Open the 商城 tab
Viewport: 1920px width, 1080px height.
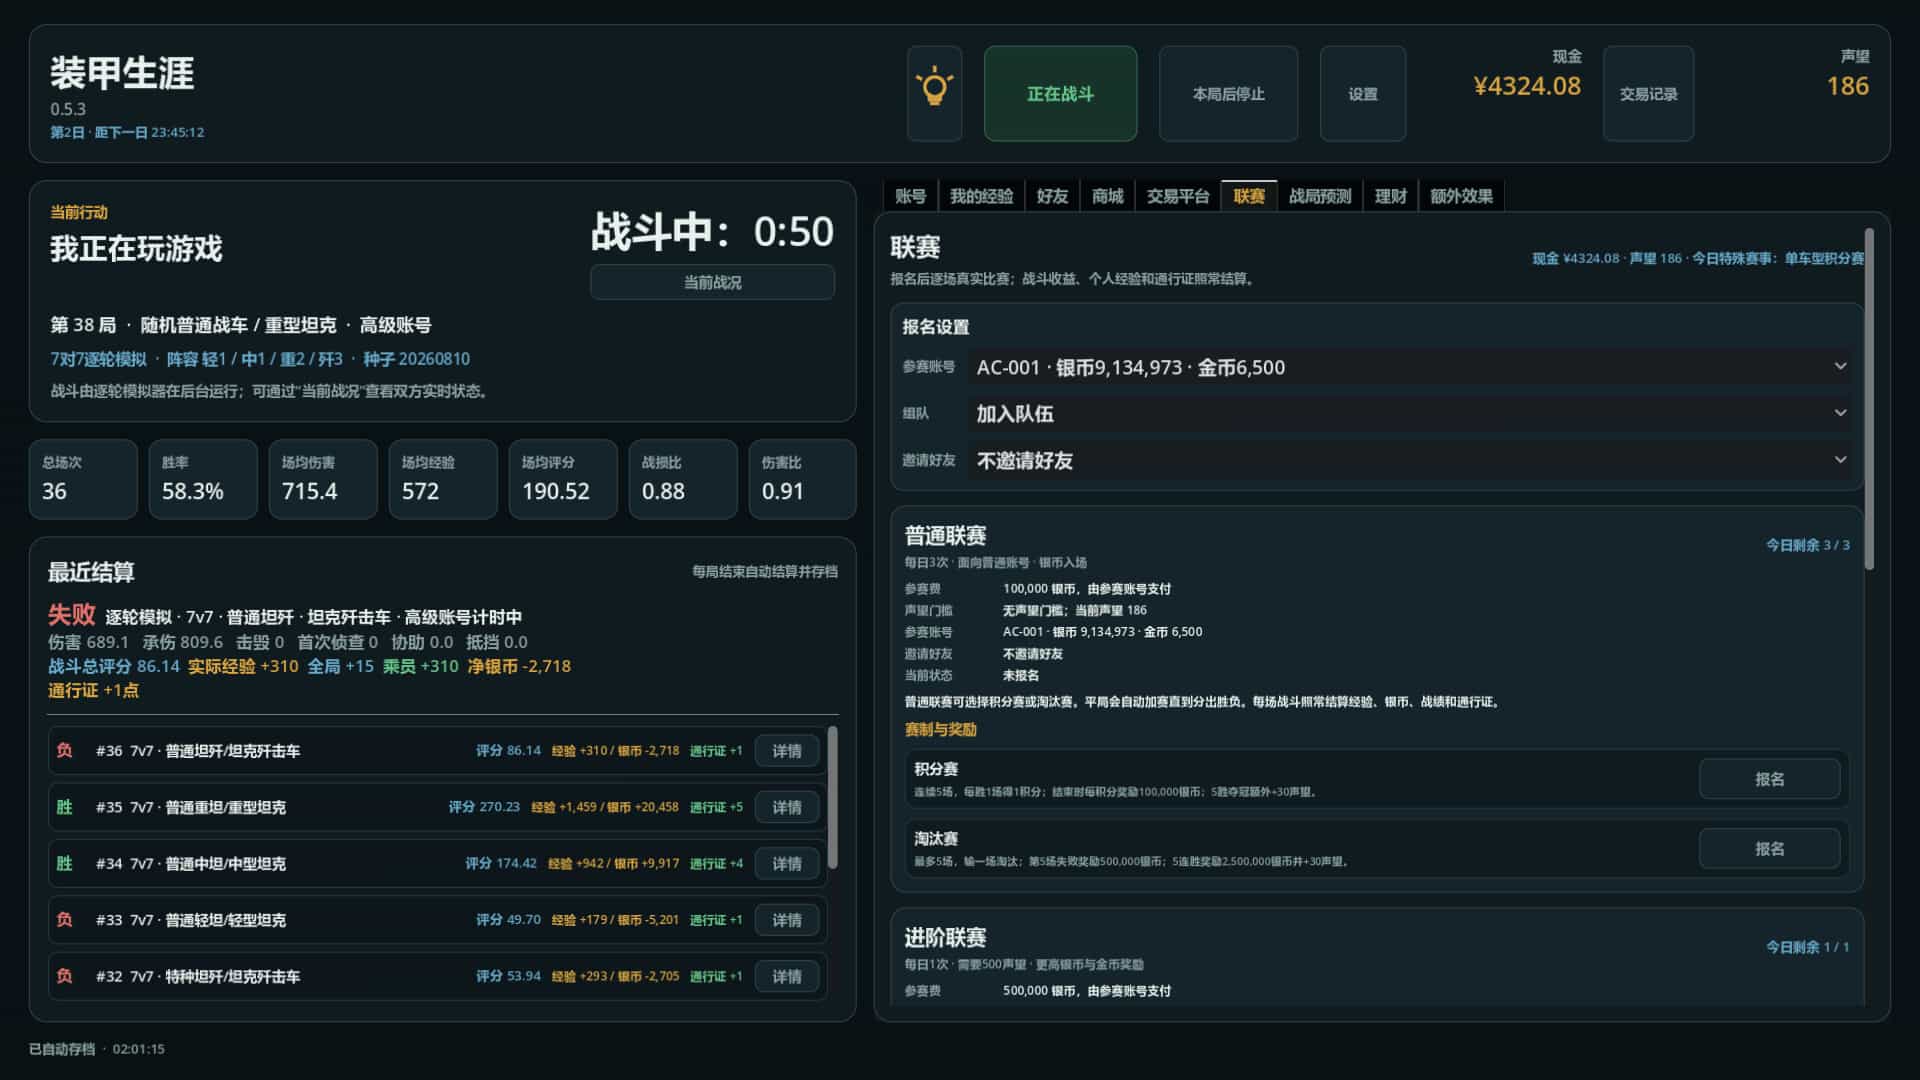pos(1107,196)
